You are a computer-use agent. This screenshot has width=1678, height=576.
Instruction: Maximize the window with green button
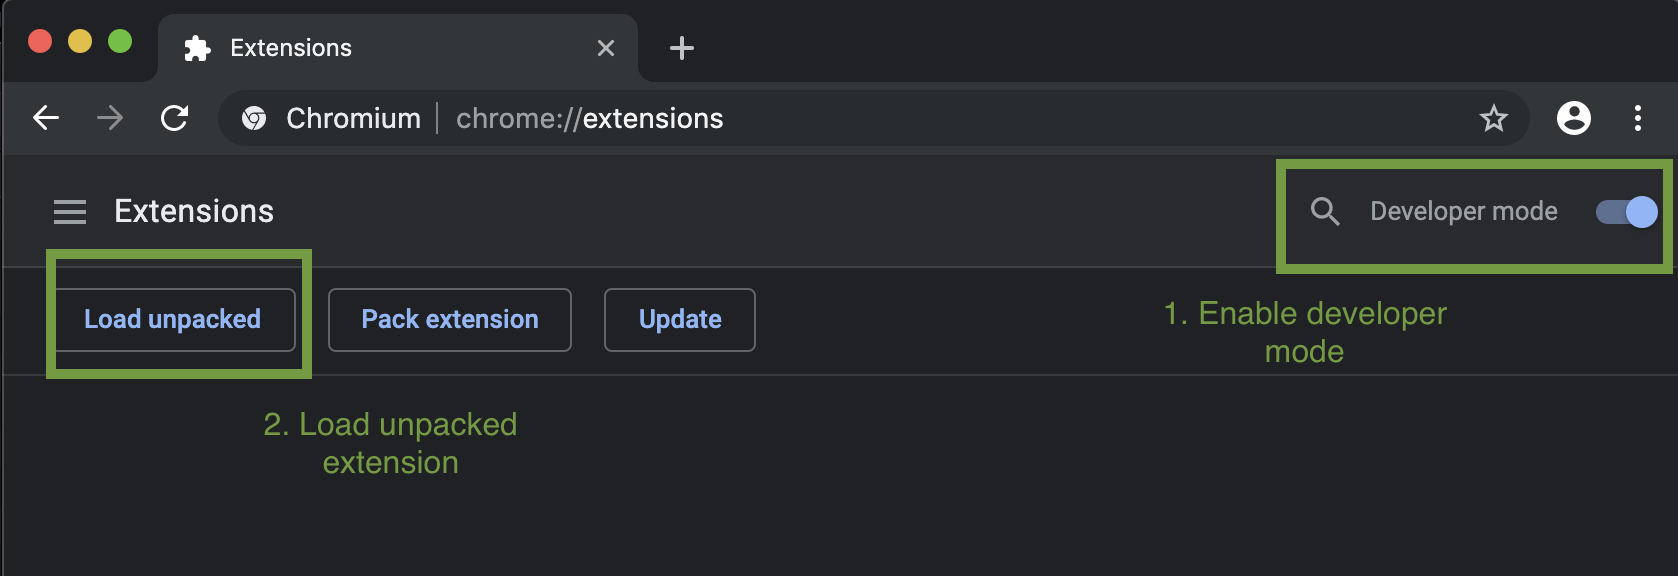120,41
